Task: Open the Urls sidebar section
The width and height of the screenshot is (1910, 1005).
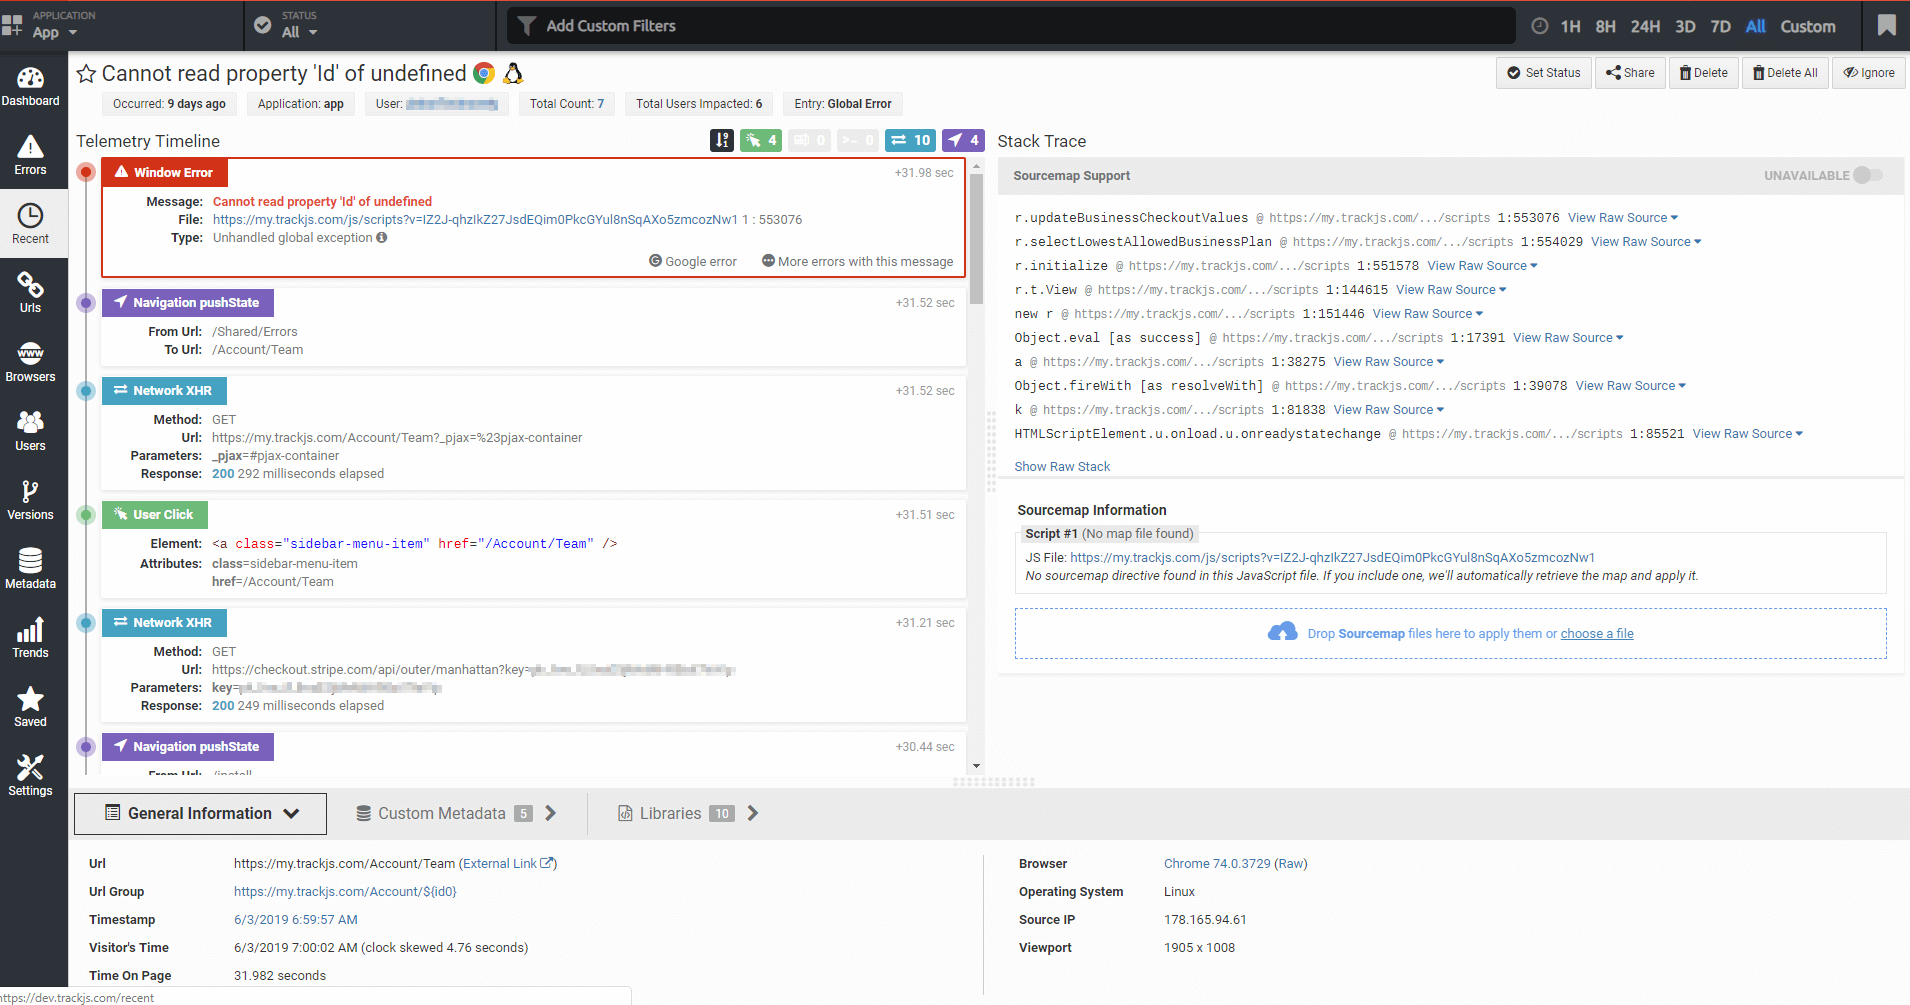Action: (x=30, y=293)
